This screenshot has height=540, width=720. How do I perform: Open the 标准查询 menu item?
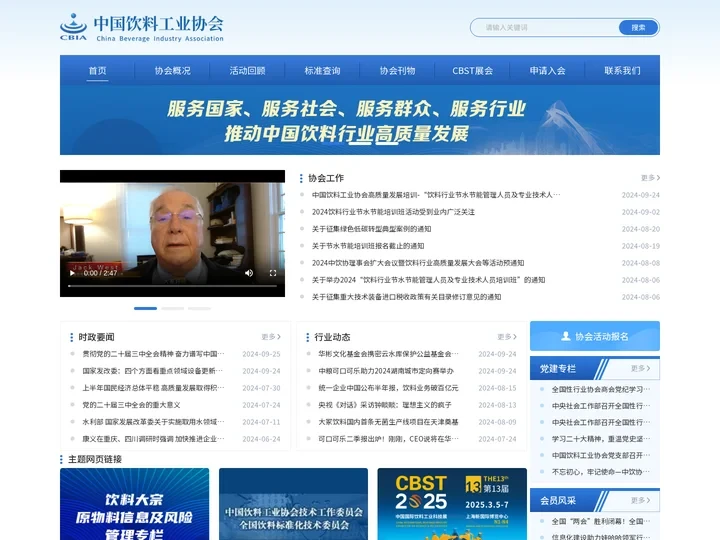[322, 71]
